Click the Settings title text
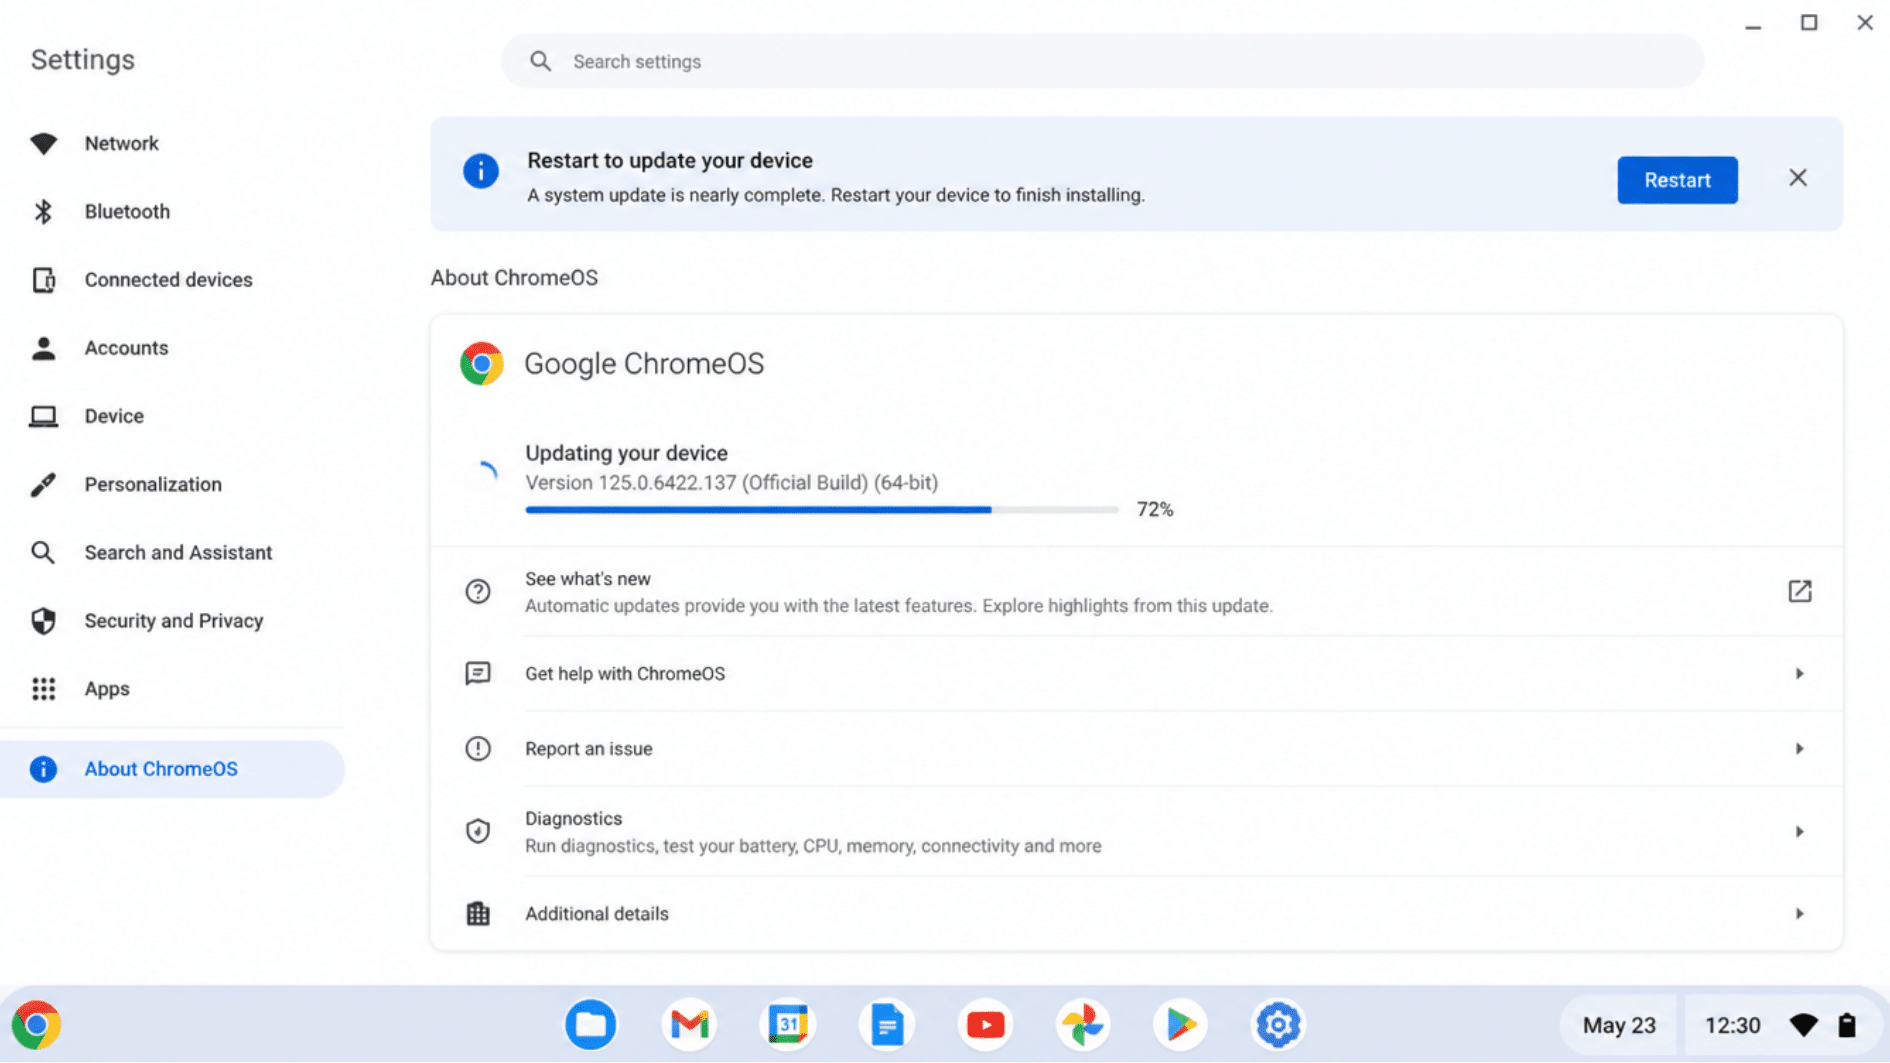The width and height of the screenshot is (1890, 1063). pos(83,60)
